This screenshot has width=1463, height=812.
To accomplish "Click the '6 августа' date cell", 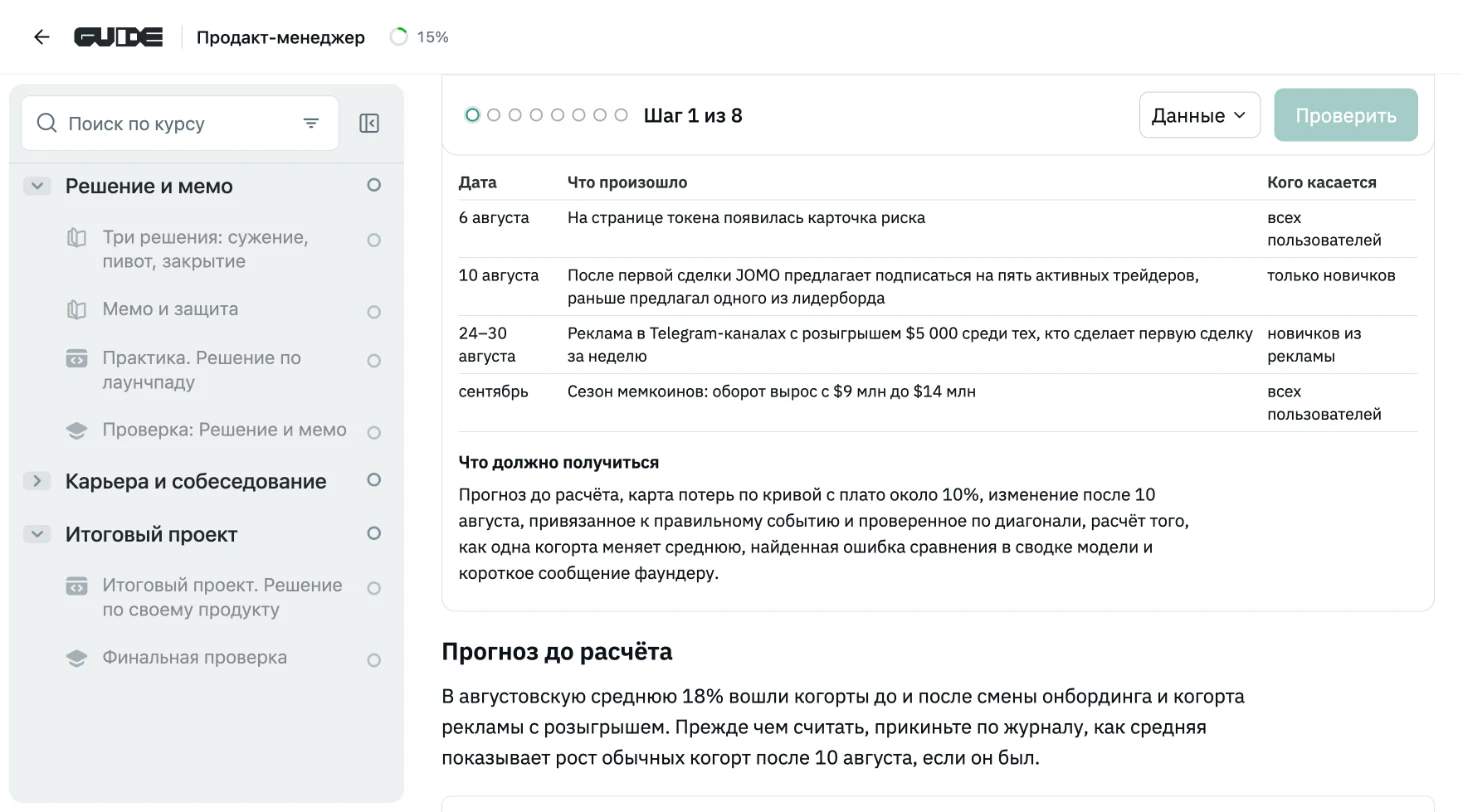I will click(x=494, y=217).
